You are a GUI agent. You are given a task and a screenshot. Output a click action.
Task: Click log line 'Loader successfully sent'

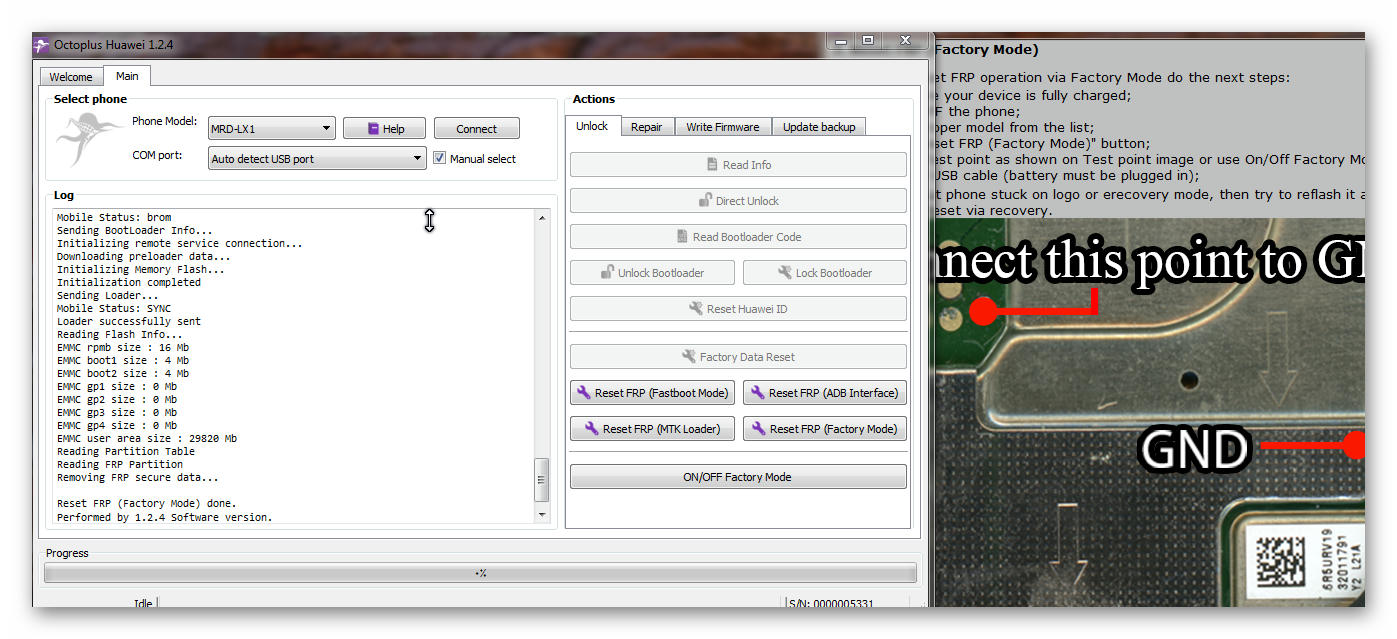[129, 322]
